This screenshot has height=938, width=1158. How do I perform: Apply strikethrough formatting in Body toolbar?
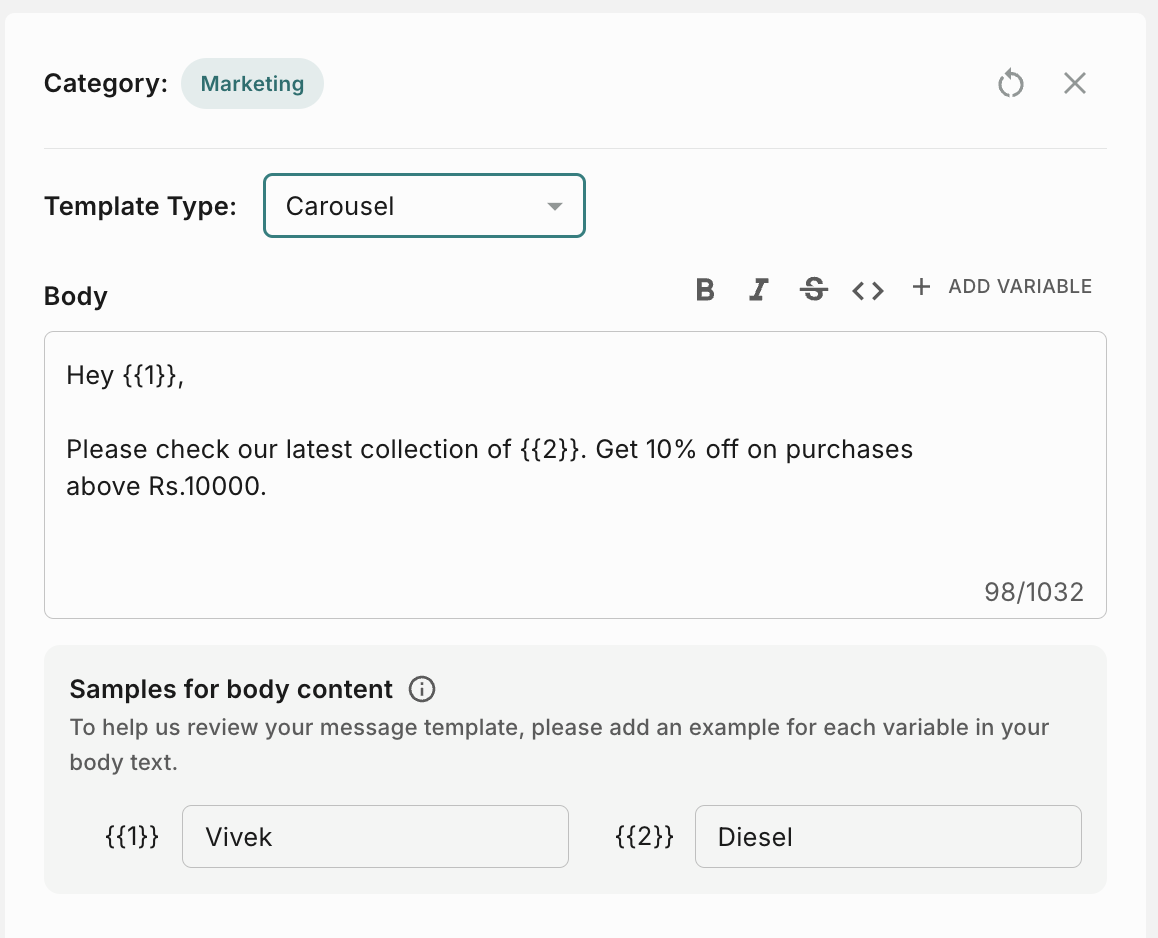pos(814,289)
